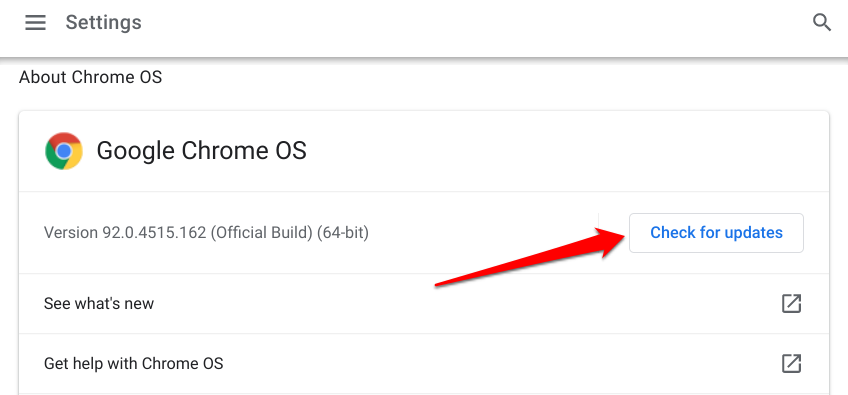
Task: Open the See what's new row
Action: [x=423, y=304]
